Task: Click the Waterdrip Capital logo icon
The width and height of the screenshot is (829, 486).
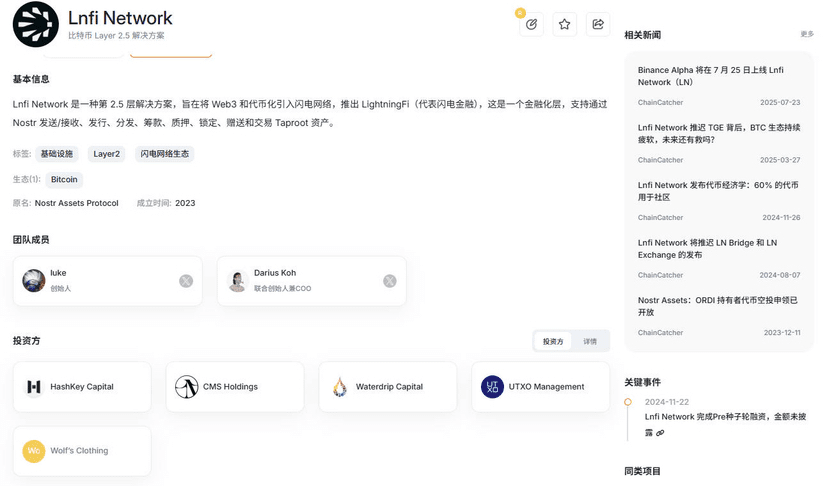Action: pyautogui.click(x=339, y=387)
